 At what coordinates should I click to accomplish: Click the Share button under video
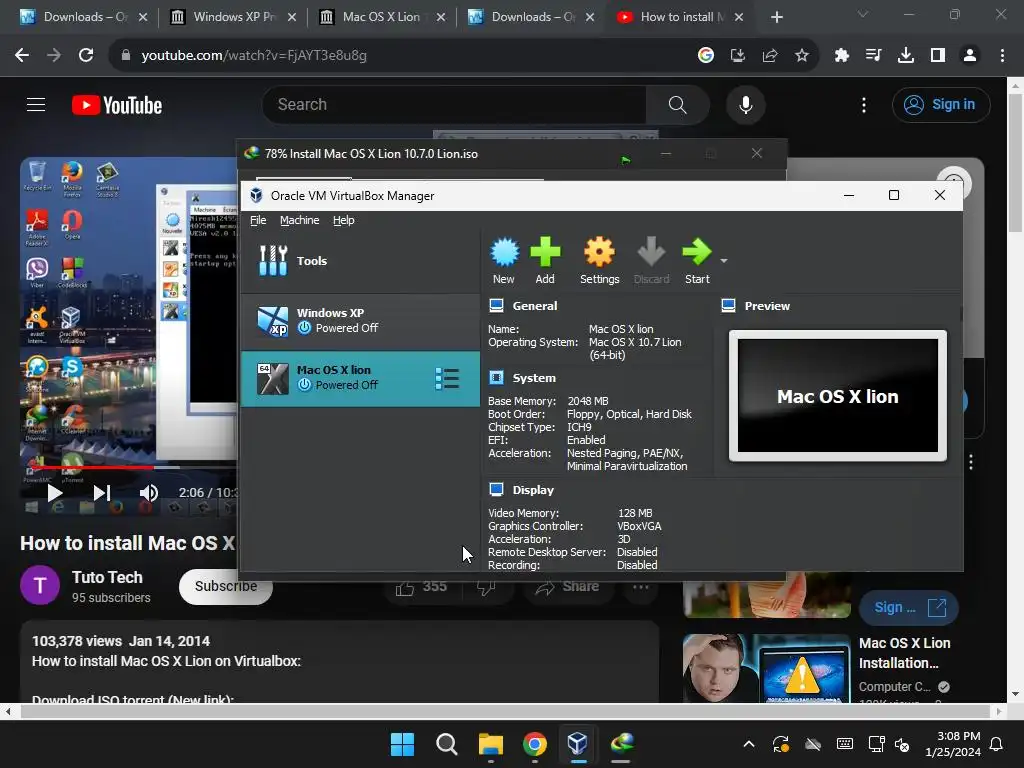pos(568,586)
